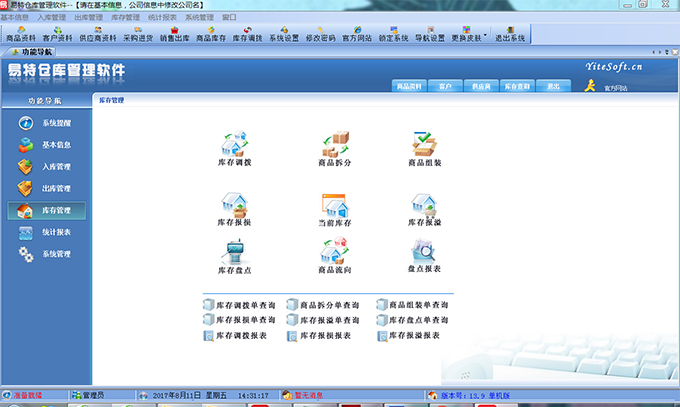Click 准备就绪 status text
680x407 pixels.
coord(23,395)
